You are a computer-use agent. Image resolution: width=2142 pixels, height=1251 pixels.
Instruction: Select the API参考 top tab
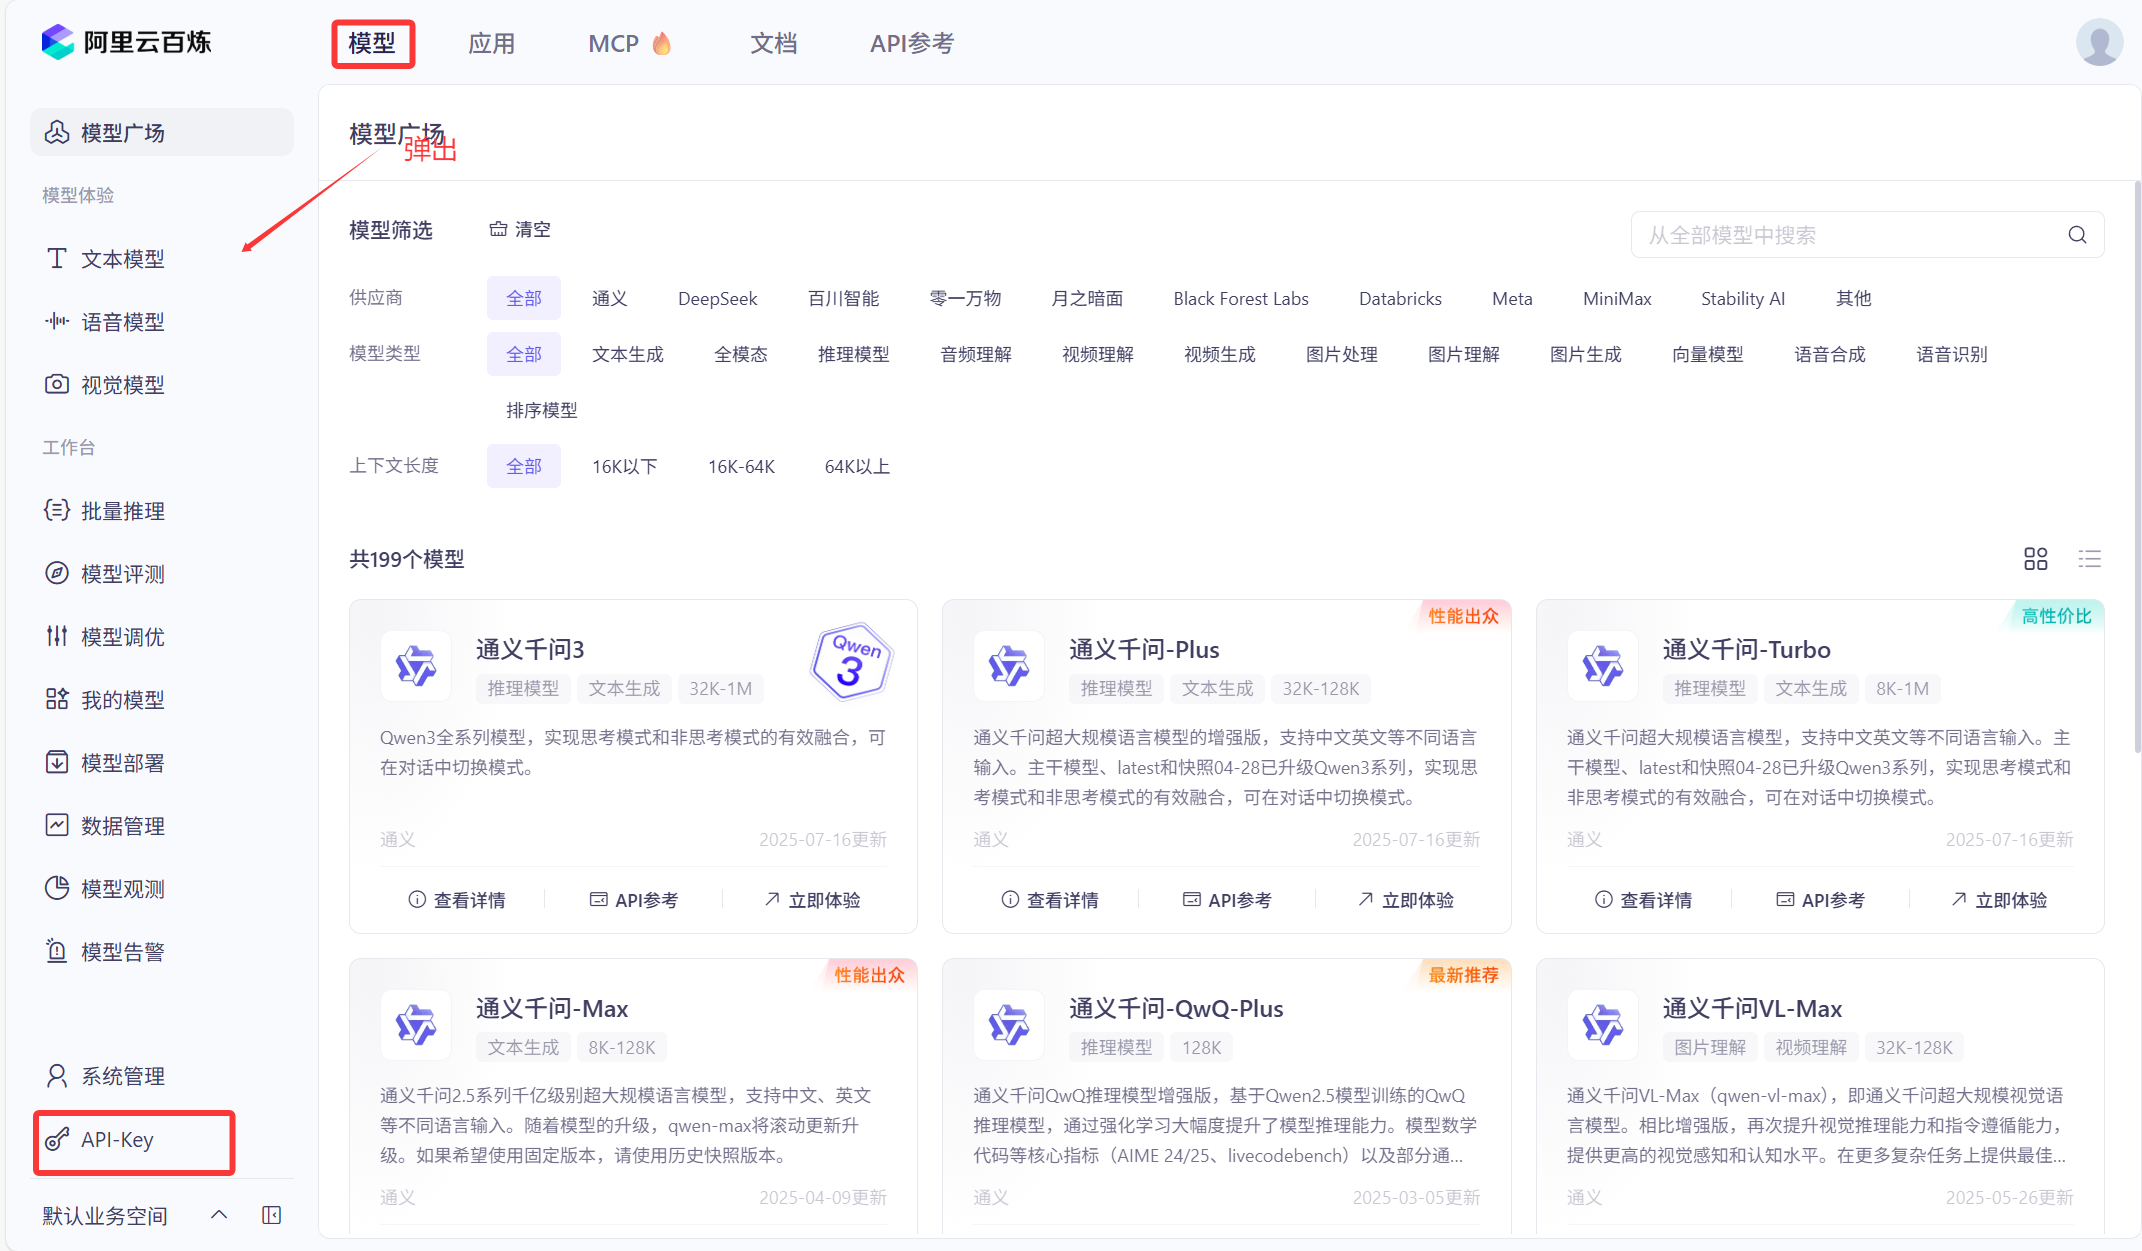[x=911, y=43]
